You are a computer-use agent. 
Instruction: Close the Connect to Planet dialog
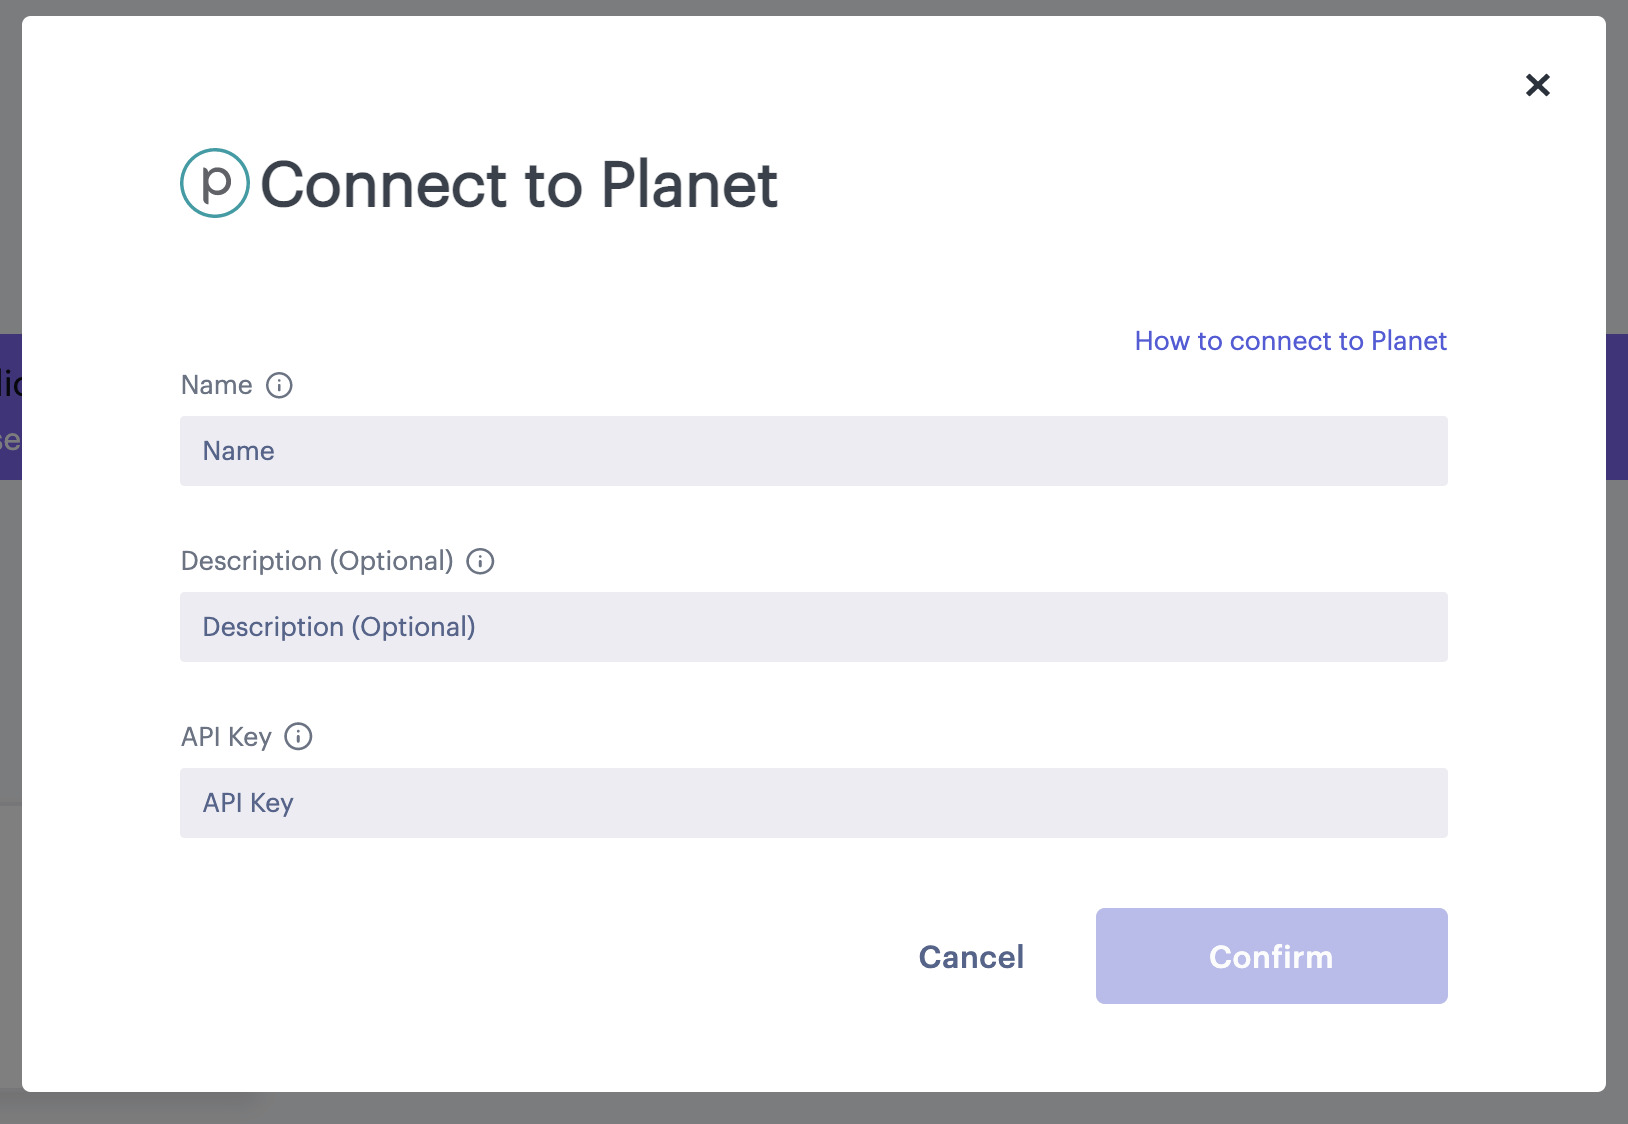1537,85
